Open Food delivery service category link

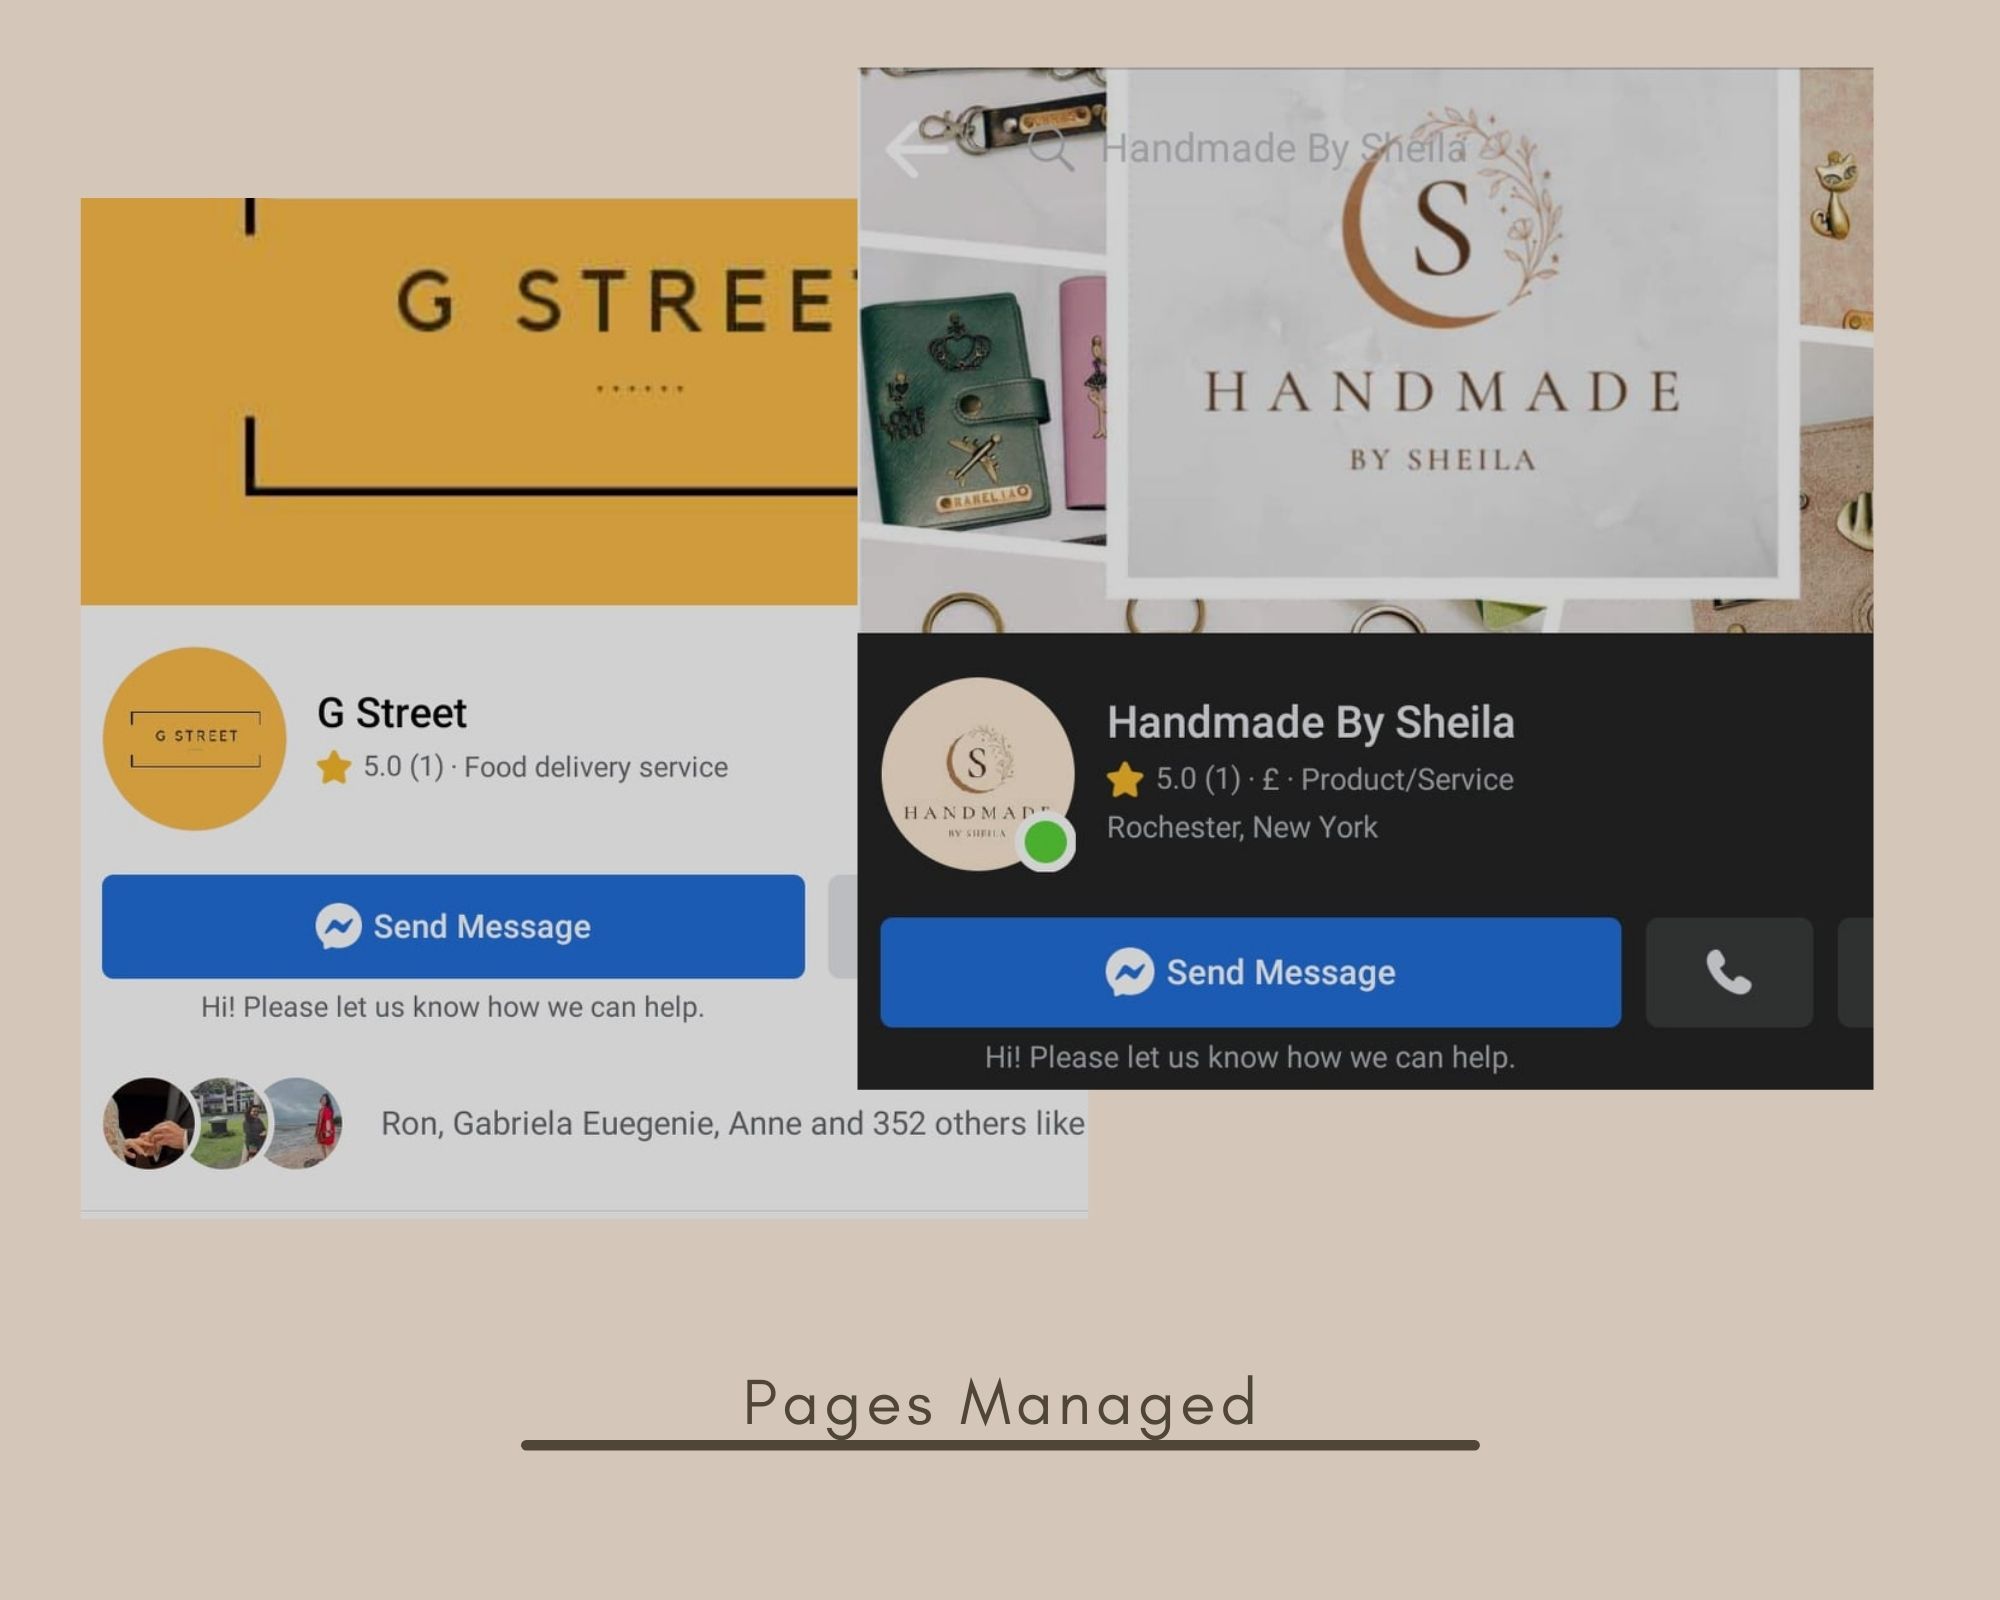click(x=596, y=768)
